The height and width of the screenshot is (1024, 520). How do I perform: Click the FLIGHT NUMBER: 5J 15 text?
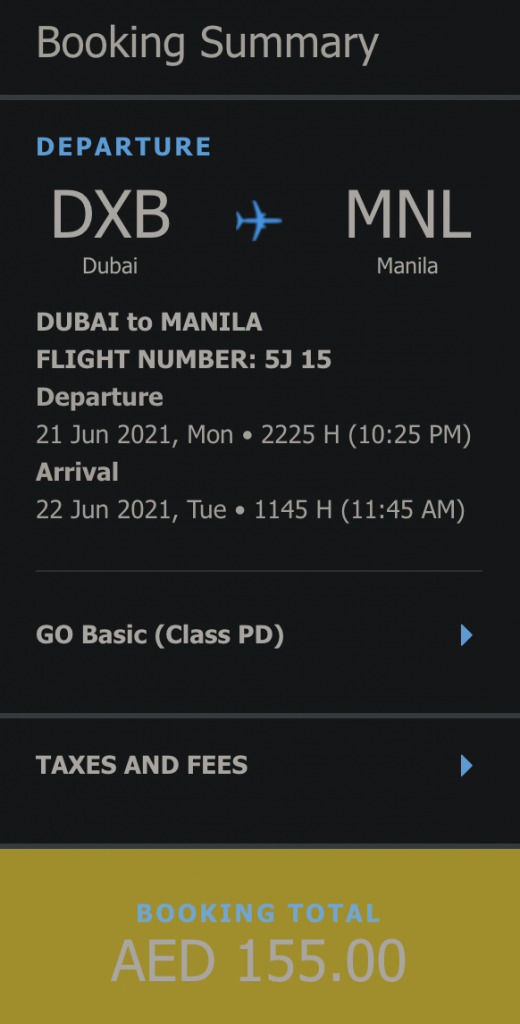coord(184,360)
